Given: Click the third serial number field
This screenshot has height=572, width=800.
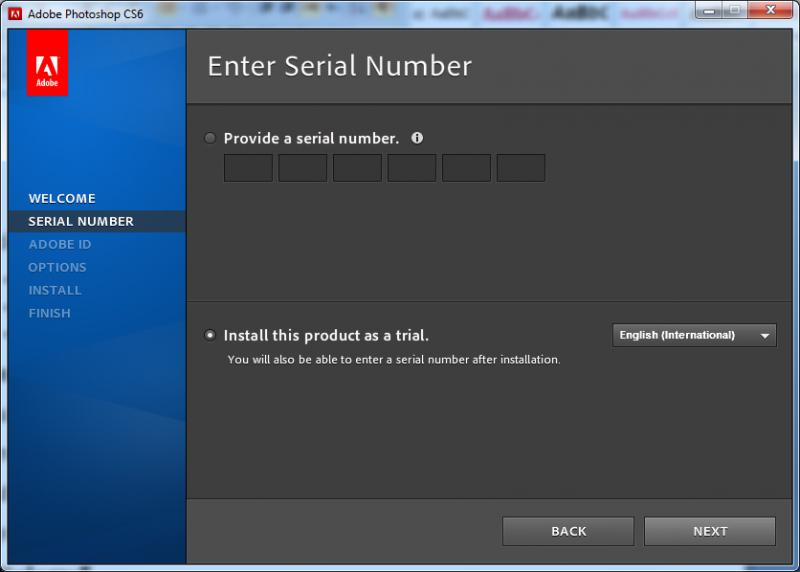Looking at the screenshot, I should coord(358,168).
